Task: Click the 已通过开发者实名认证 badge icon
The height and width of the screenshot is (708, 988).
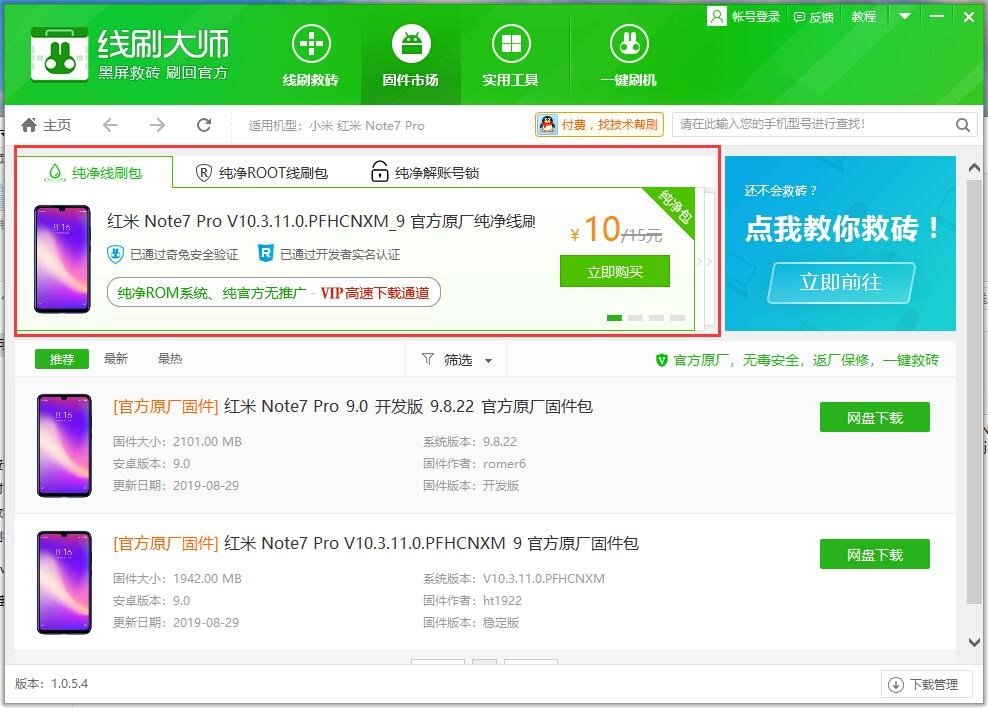Action: tap(266, 253)
